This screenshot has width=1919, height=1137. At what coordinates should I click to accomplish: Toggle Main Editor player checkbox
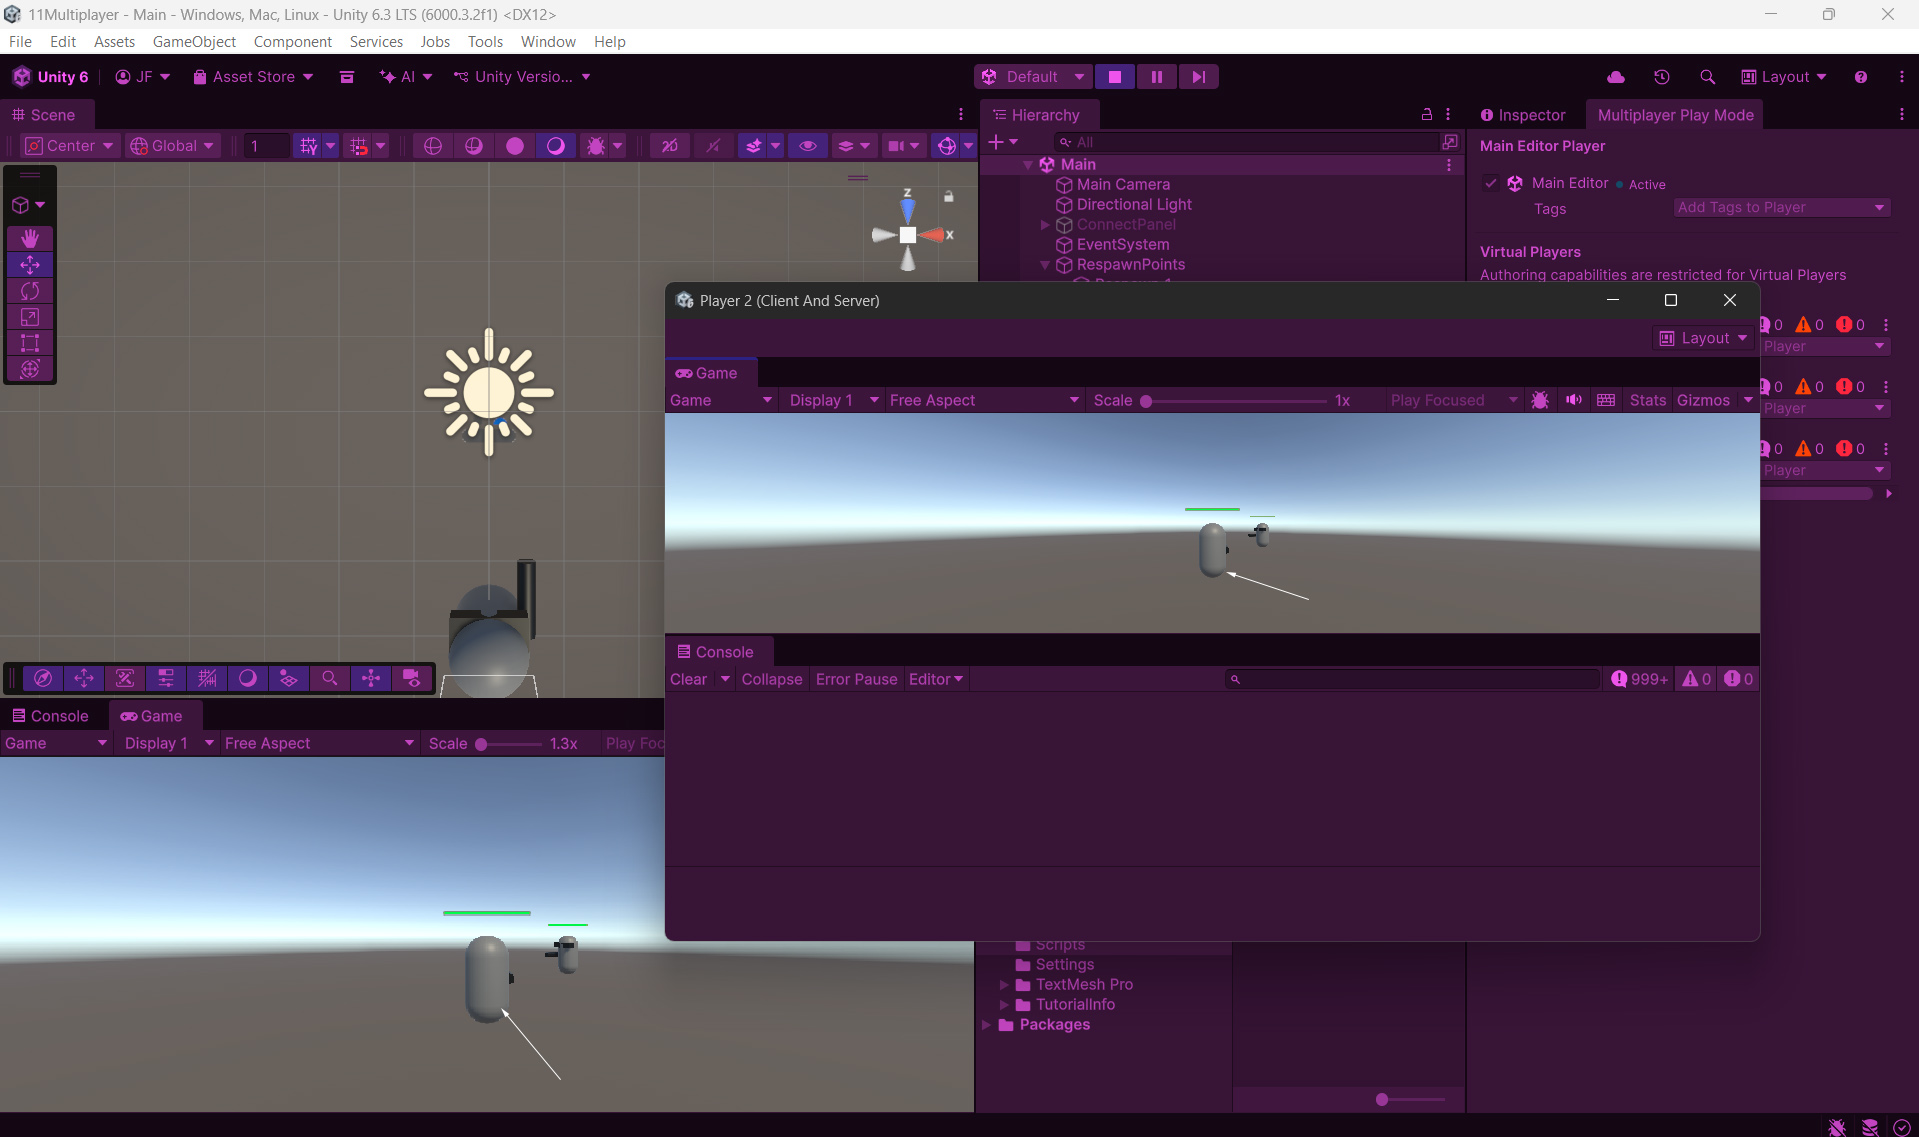point(1490,183)
